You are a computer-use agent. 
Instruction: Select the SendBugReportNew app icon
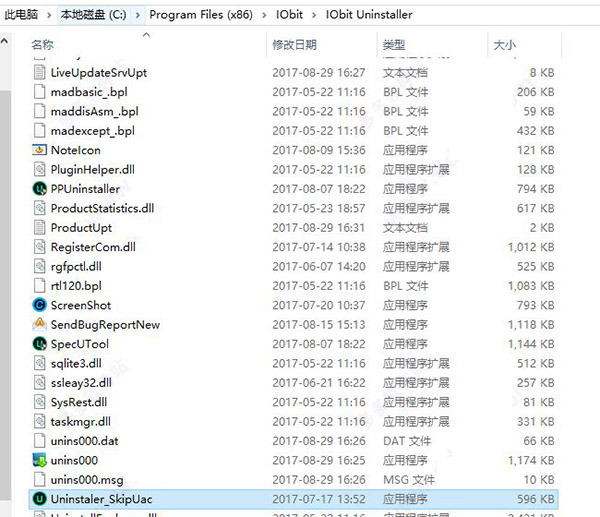39,325
